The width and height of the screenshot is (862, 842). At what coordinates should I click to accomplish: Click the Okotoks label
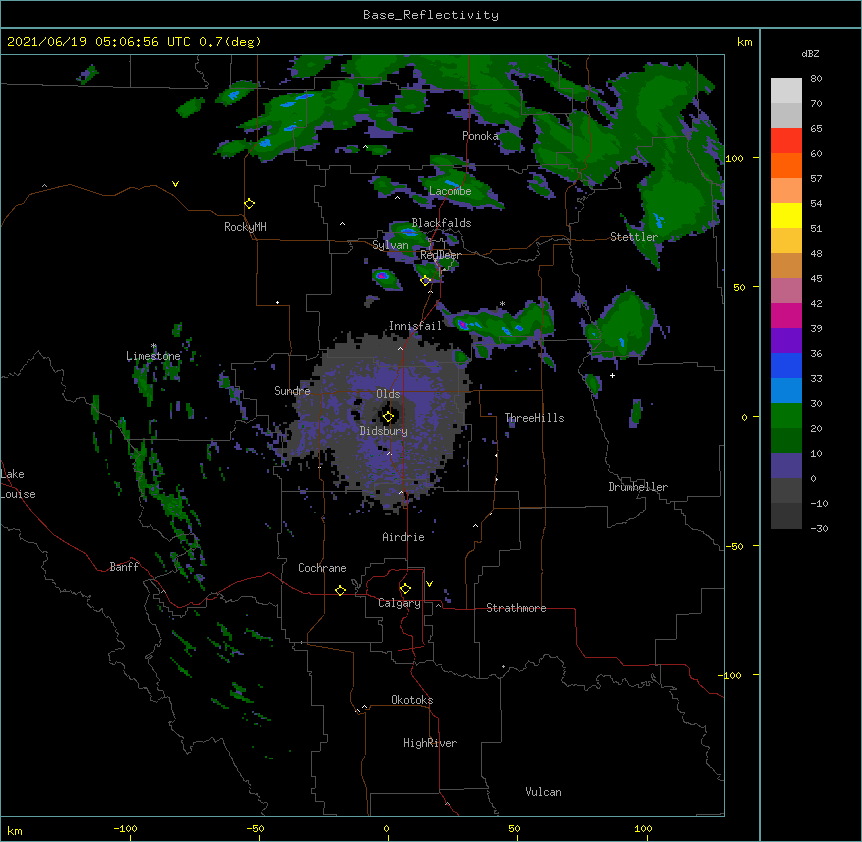pyautogui.click(x=412, y=700)
